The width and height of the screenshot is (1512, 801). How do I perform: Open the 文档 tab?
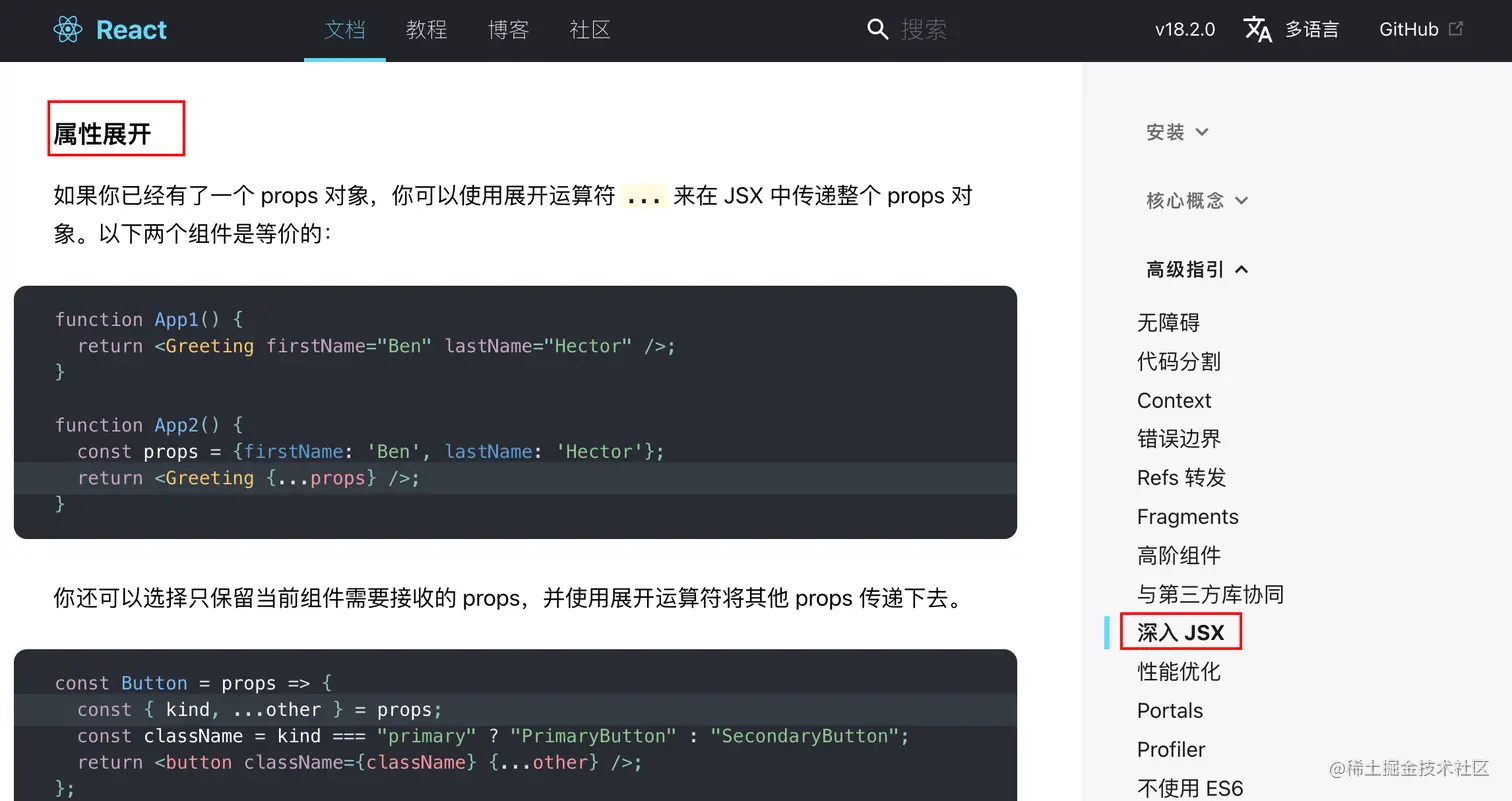[345, 30]
